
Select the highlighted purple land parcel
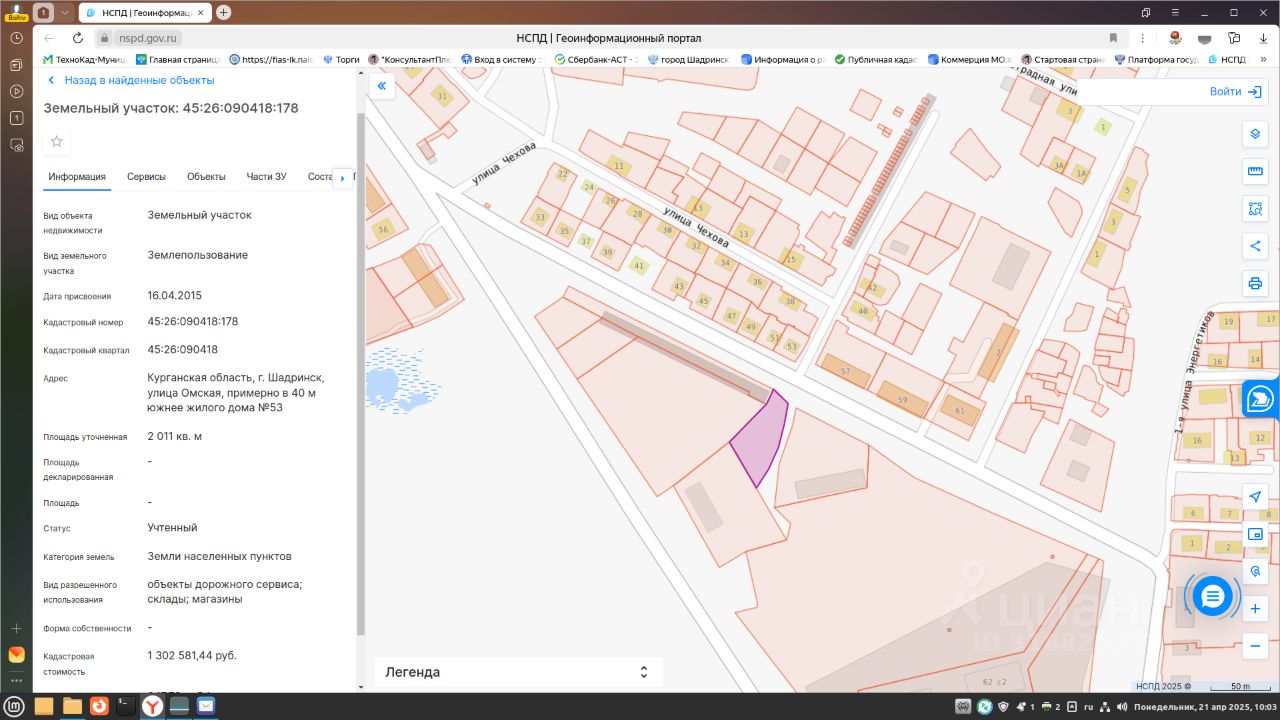pos(760,440)
